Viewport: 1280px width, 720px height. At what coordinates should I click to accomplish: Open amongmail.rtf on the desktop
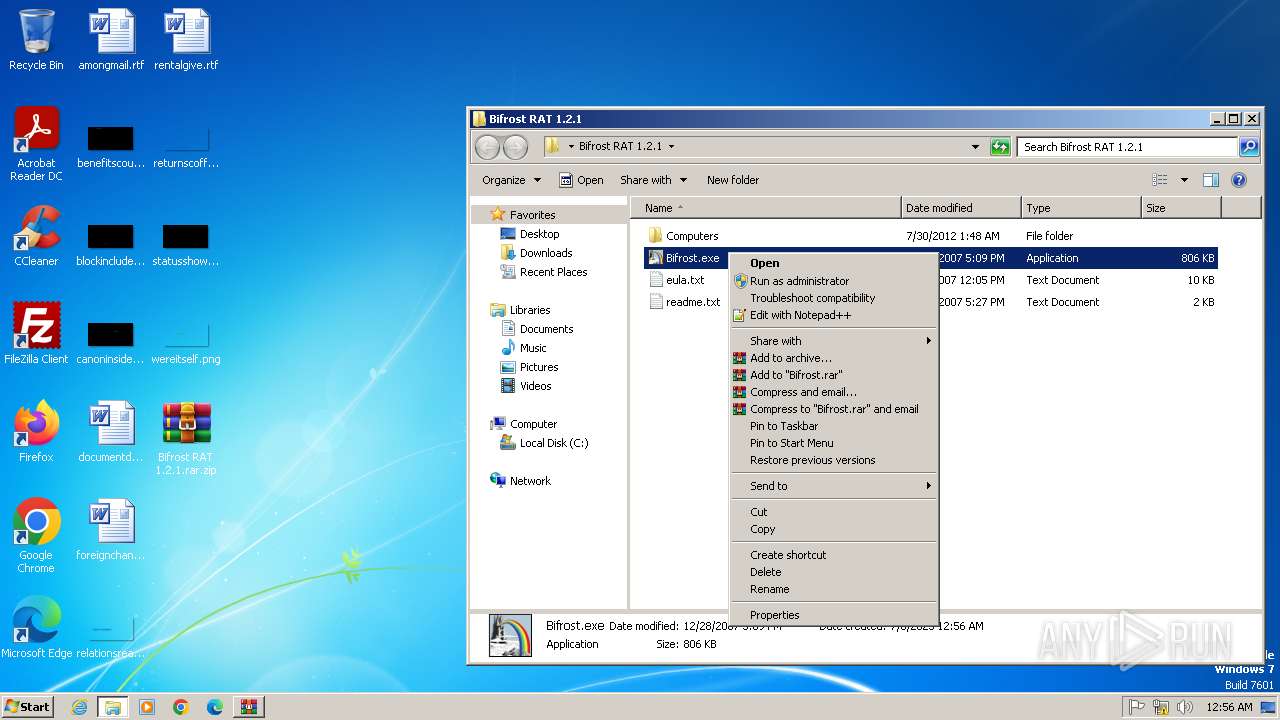click(111, 40)
